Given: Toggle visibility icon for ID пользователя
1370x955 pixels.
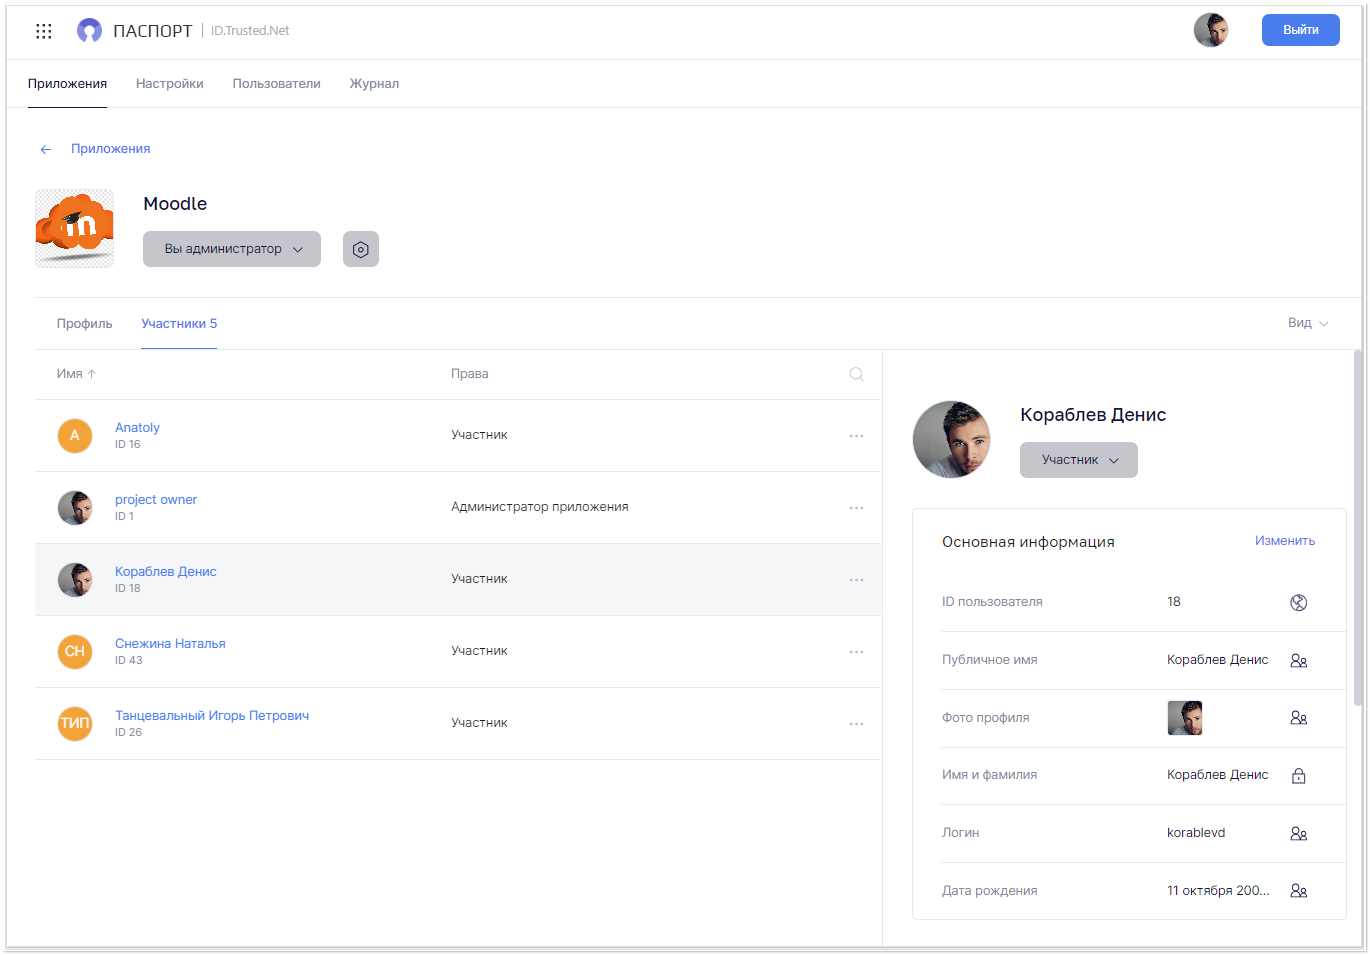Looking at the screenshot, I should [1299, 602].
